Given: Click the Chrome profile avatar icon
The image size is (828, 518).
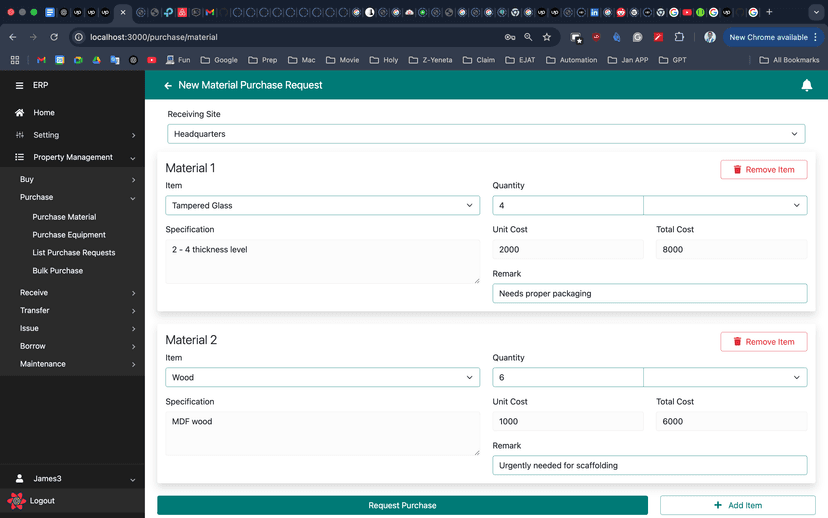Looking at the screenshot, I should click(x=710, y=37).
